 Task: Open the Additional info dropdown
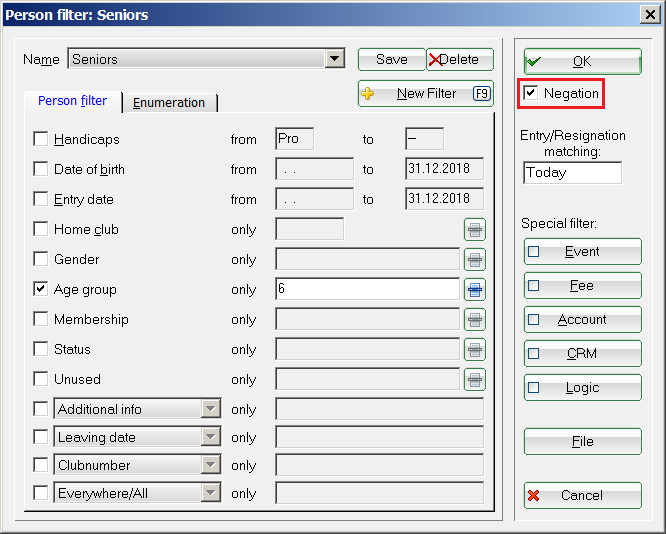pos(210,409)
